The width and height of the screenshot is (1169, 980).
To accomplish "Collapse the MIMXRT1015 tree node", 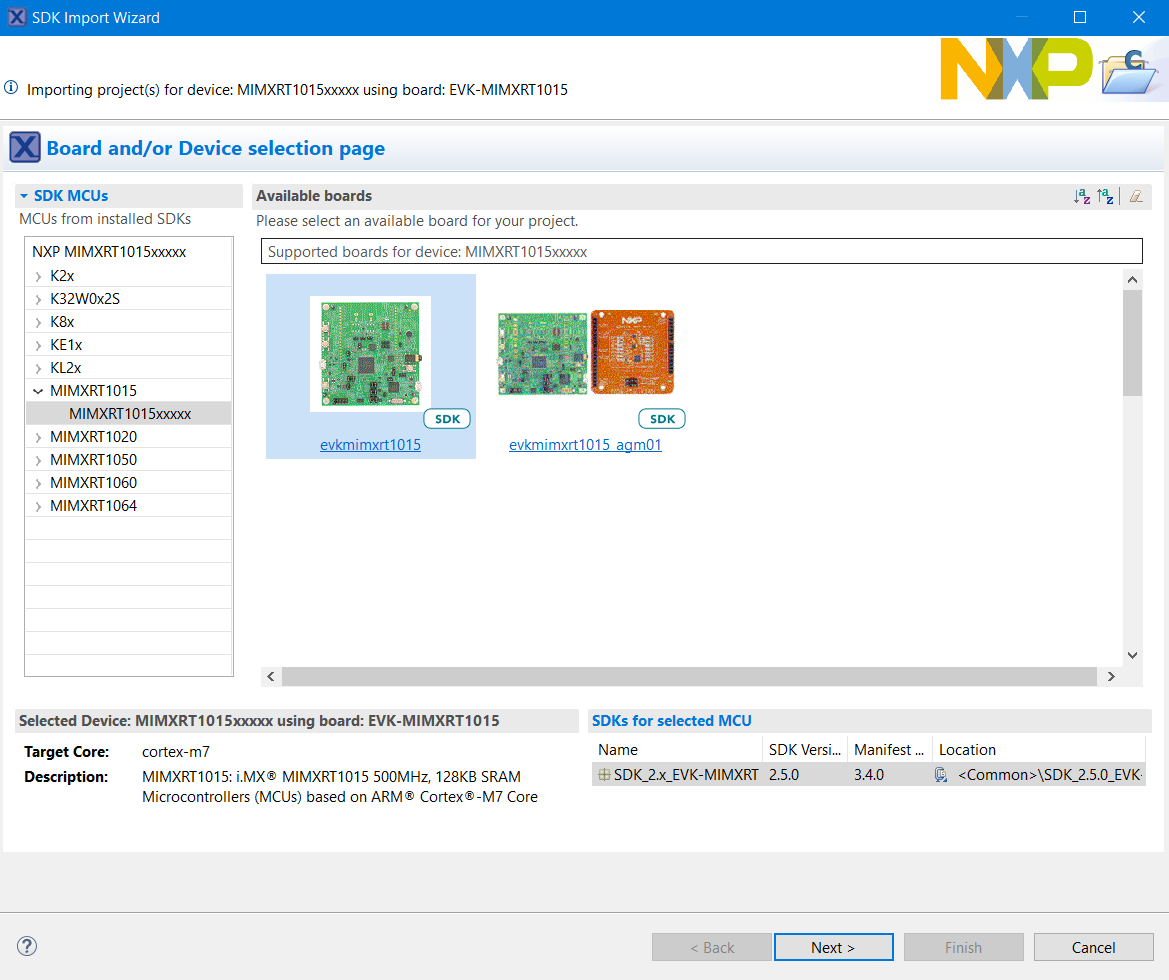I will pyautogui.click(x=38, y=391).
